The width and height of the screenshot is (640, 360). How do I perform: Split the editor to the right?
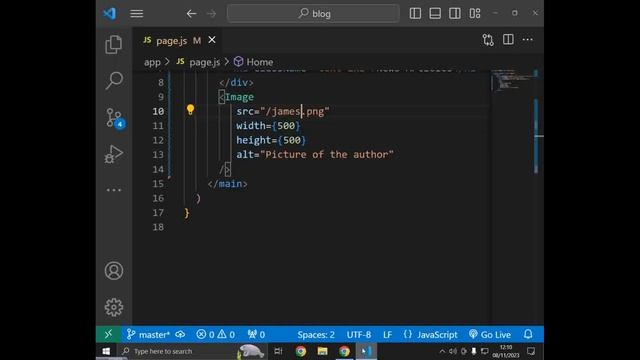coord(508,40)
